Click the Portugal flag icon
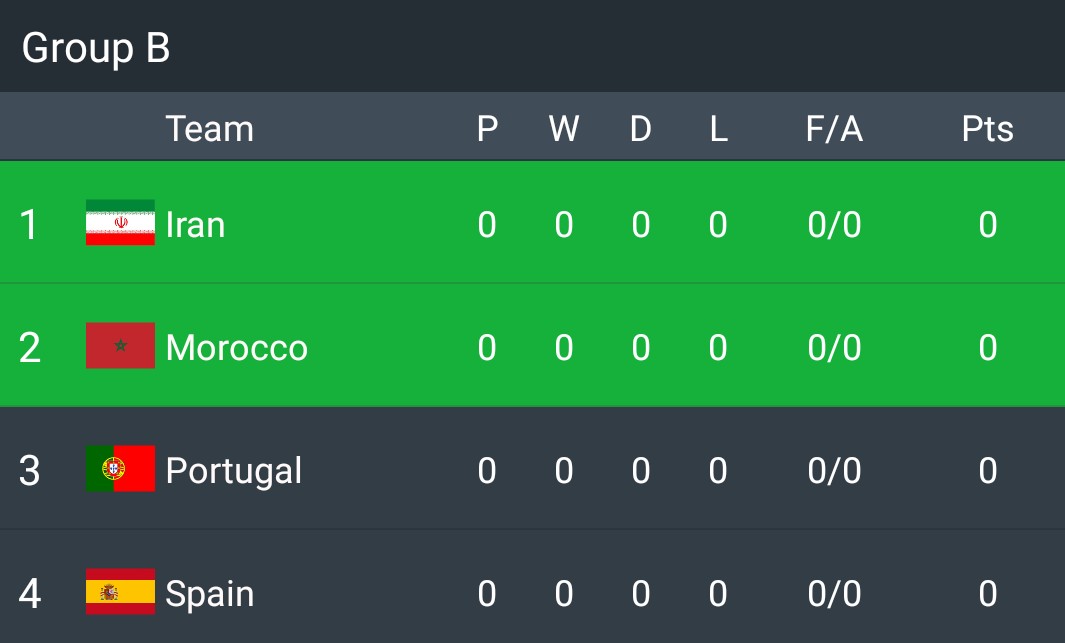 click(x=120, y=469)
